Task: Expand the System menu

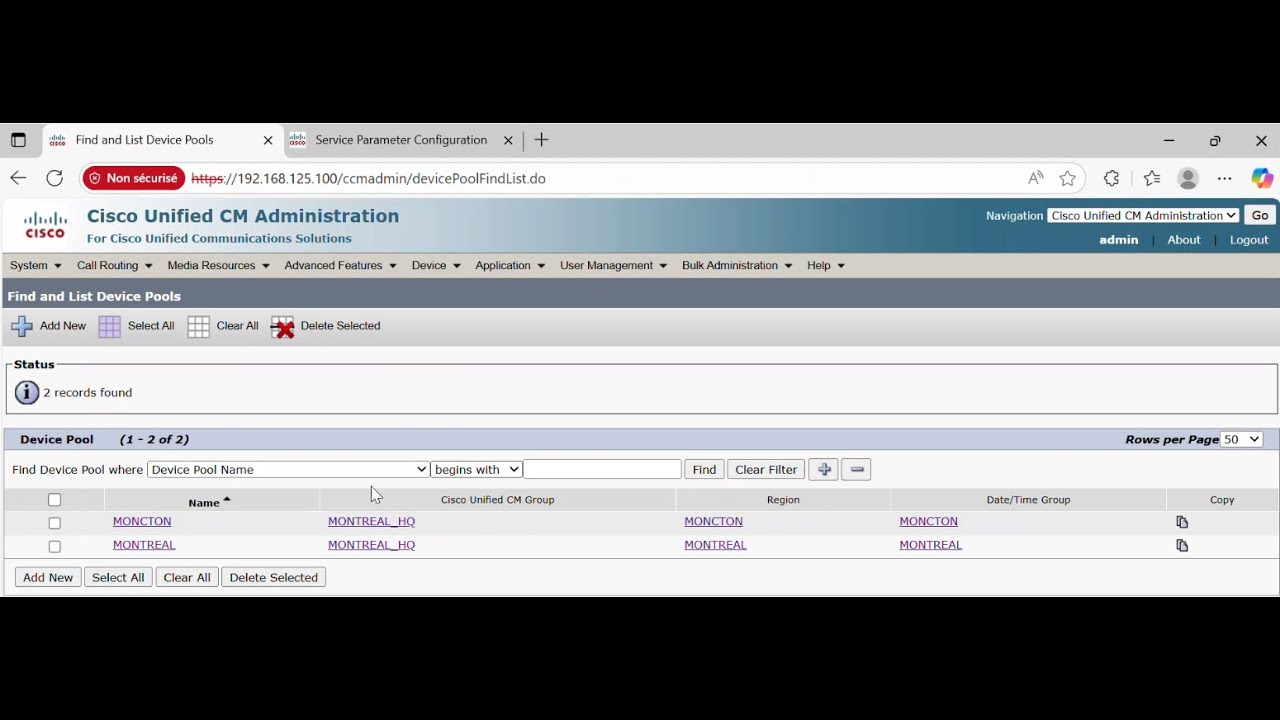Action: [x=36, y=266]
